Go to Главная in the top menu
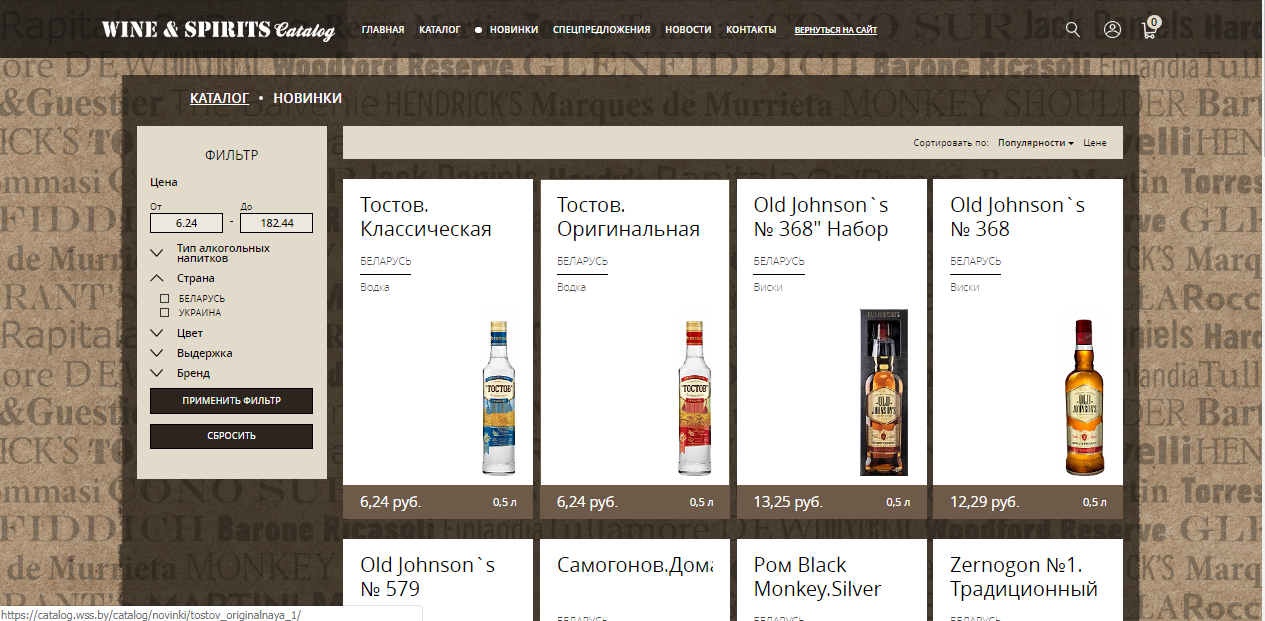 (x=383, y=30)
